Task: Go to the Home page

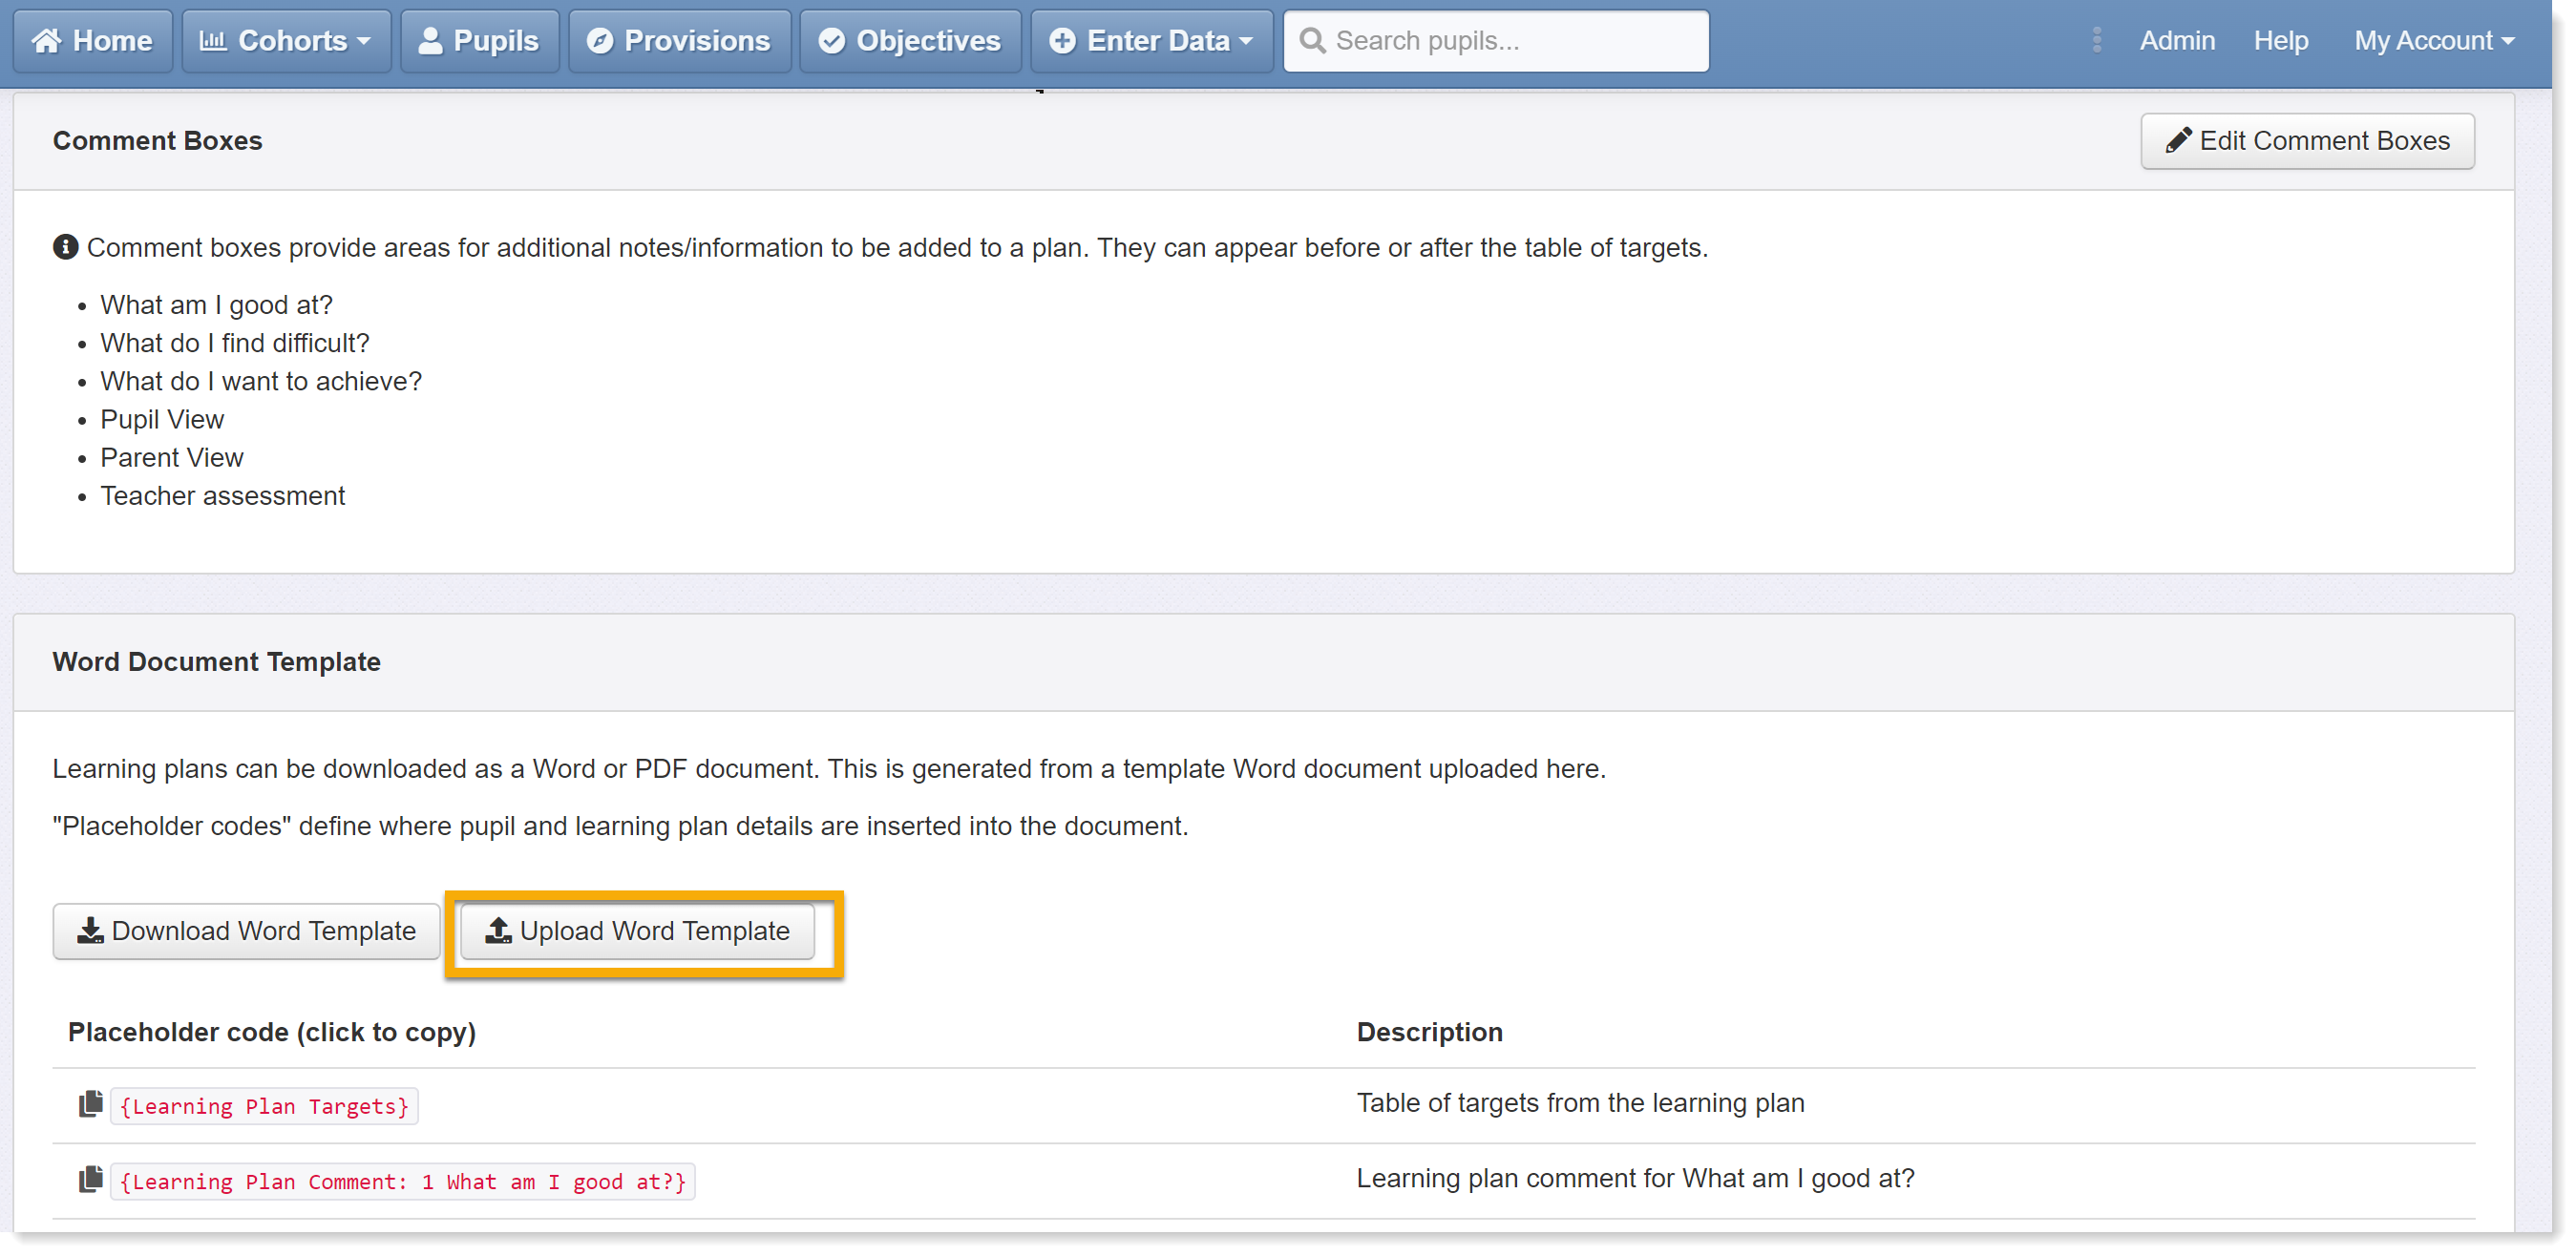Action: pyautogui.click(x=92, y=41)
